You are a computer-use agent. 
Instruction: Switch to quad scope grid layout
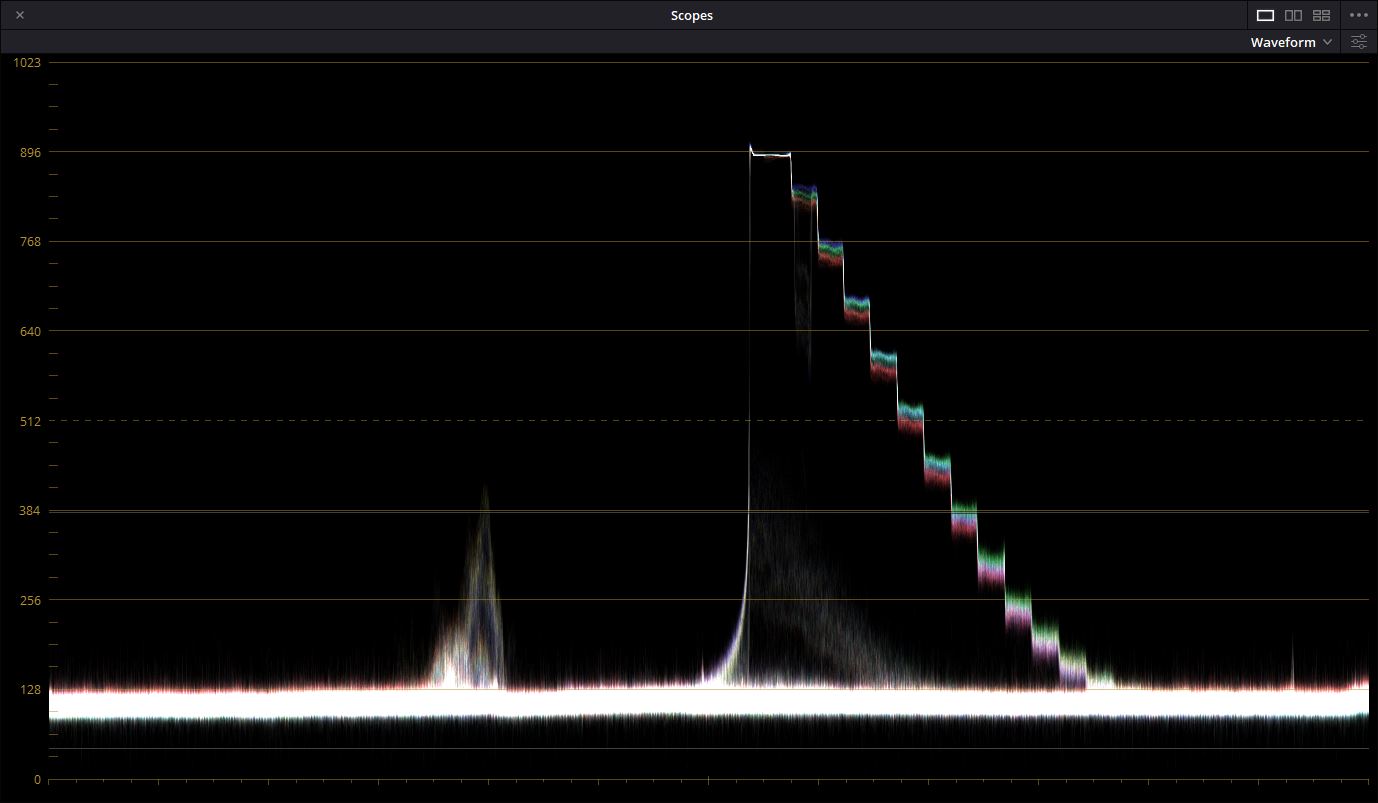point(1321,15)
